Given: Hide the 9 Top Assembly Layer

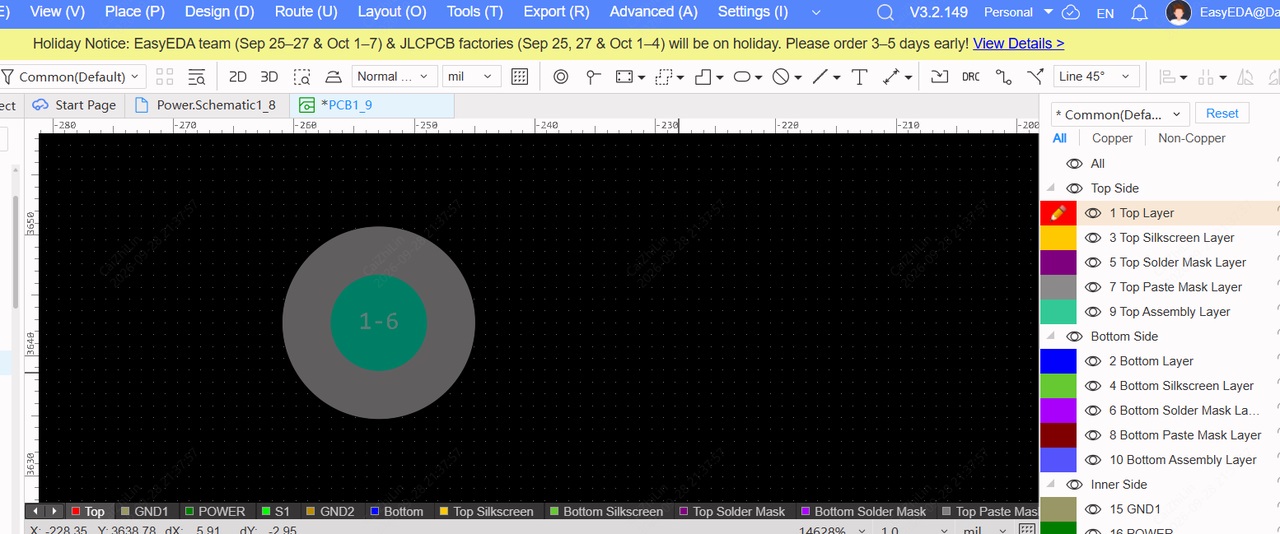Looking at the screenshot, I should click(x=1093, y=312).
